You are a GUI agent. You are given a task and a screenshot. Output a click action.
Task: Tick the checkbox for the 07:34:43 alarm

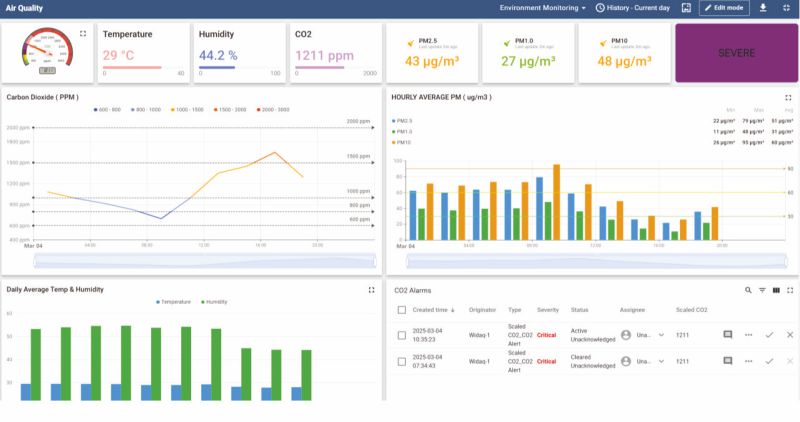click(x=402, y=361)
